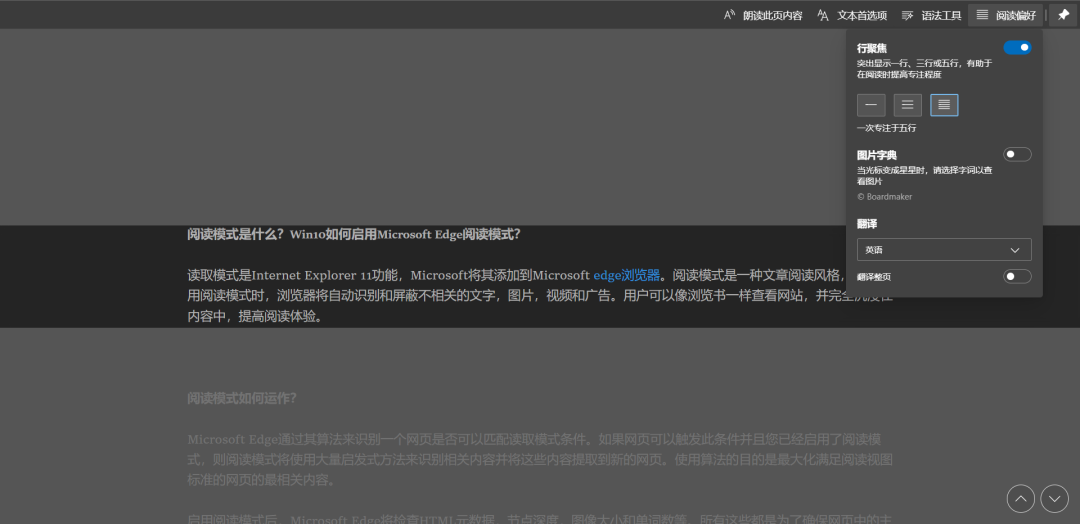The height and width of the screenshot is (524, 1080).
Task: Click the Read aloud (朗读此页内容) button
Action: [763, 15]
